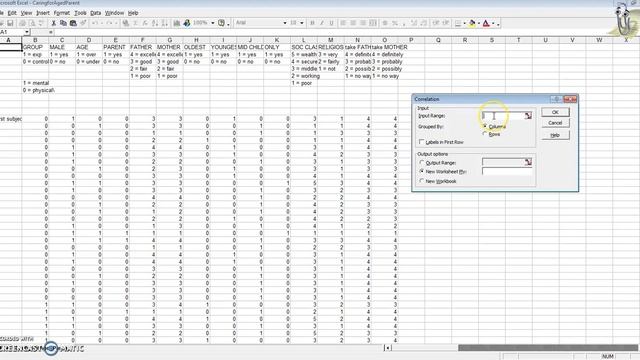This screenshot has width=640, height=360.
Task: Click the Currency style icon
Action: pyautogui.click(x=385, y=23)
